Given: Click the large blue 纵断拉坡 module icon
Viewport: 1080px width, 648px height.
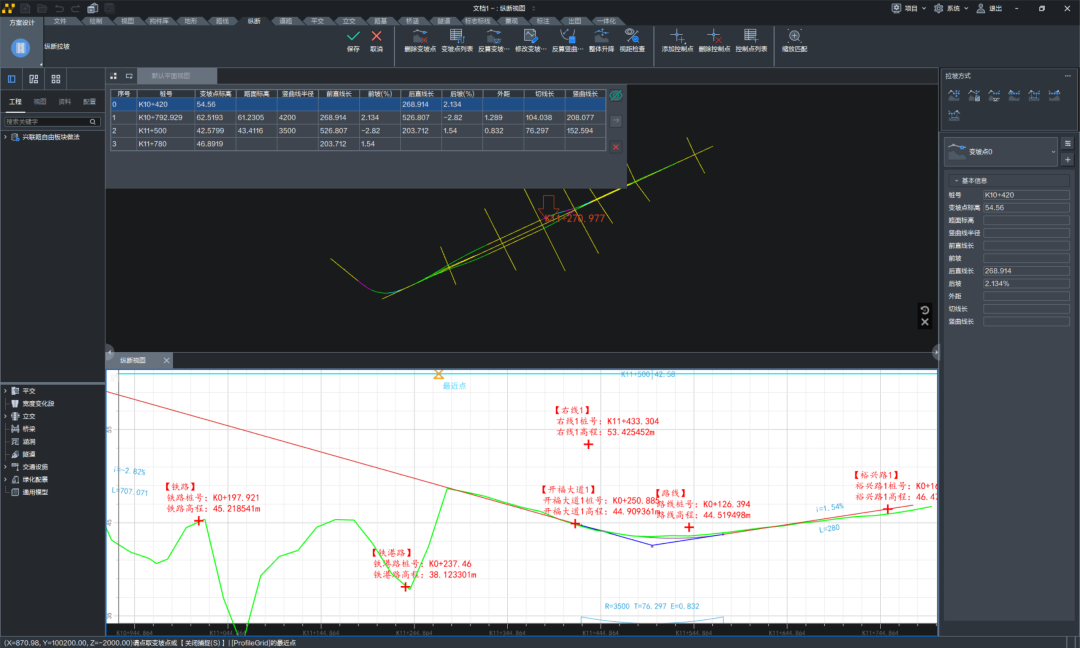Looking at the screenshot, I should pyautogui.click(x=21, y=48).
